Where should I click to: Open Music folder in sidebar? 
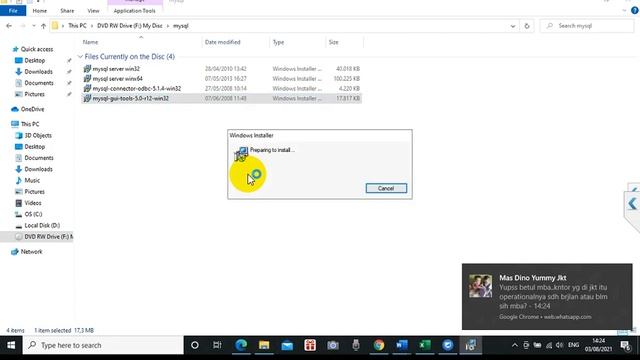pyautogui.click(x=32, y=180)
